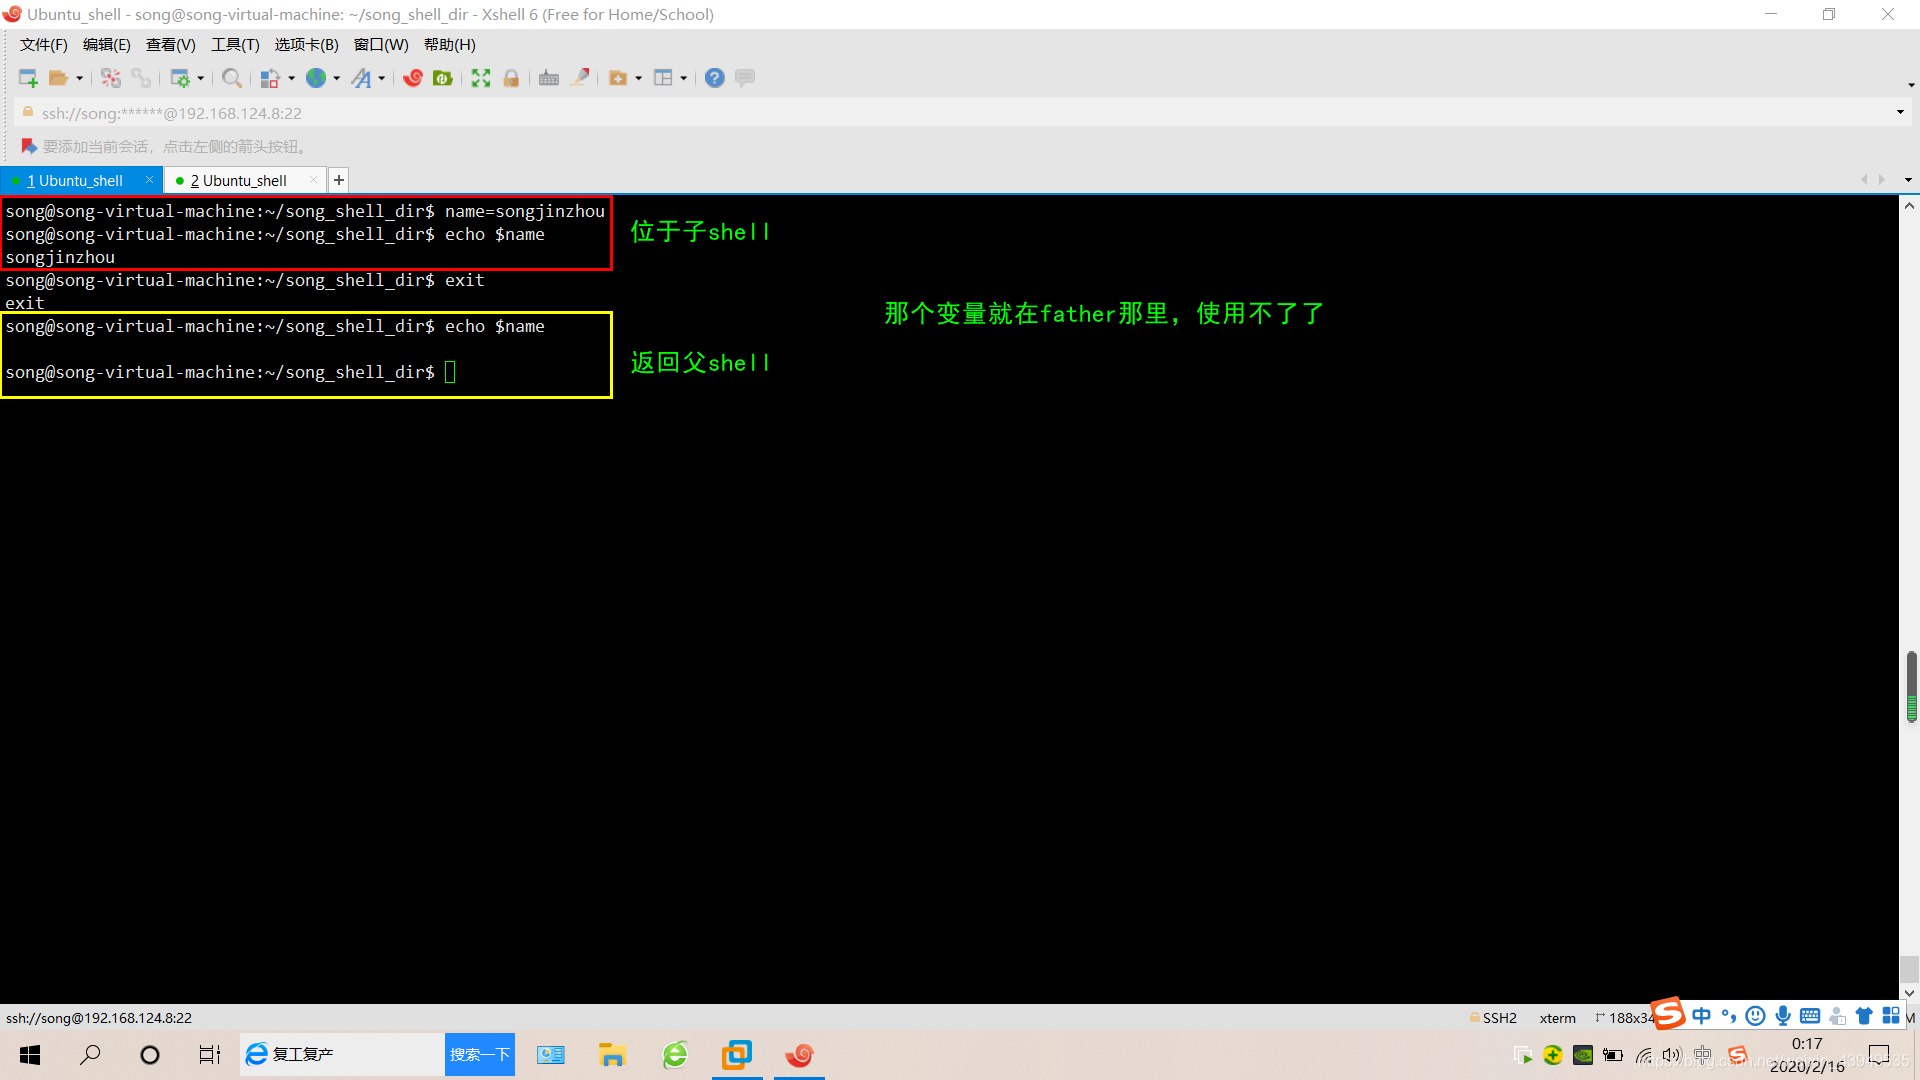The width and height of the screenshot is (1920, 1080).
Task: Open the volume control tray icon
Action: click(x=1672, y=1055)
